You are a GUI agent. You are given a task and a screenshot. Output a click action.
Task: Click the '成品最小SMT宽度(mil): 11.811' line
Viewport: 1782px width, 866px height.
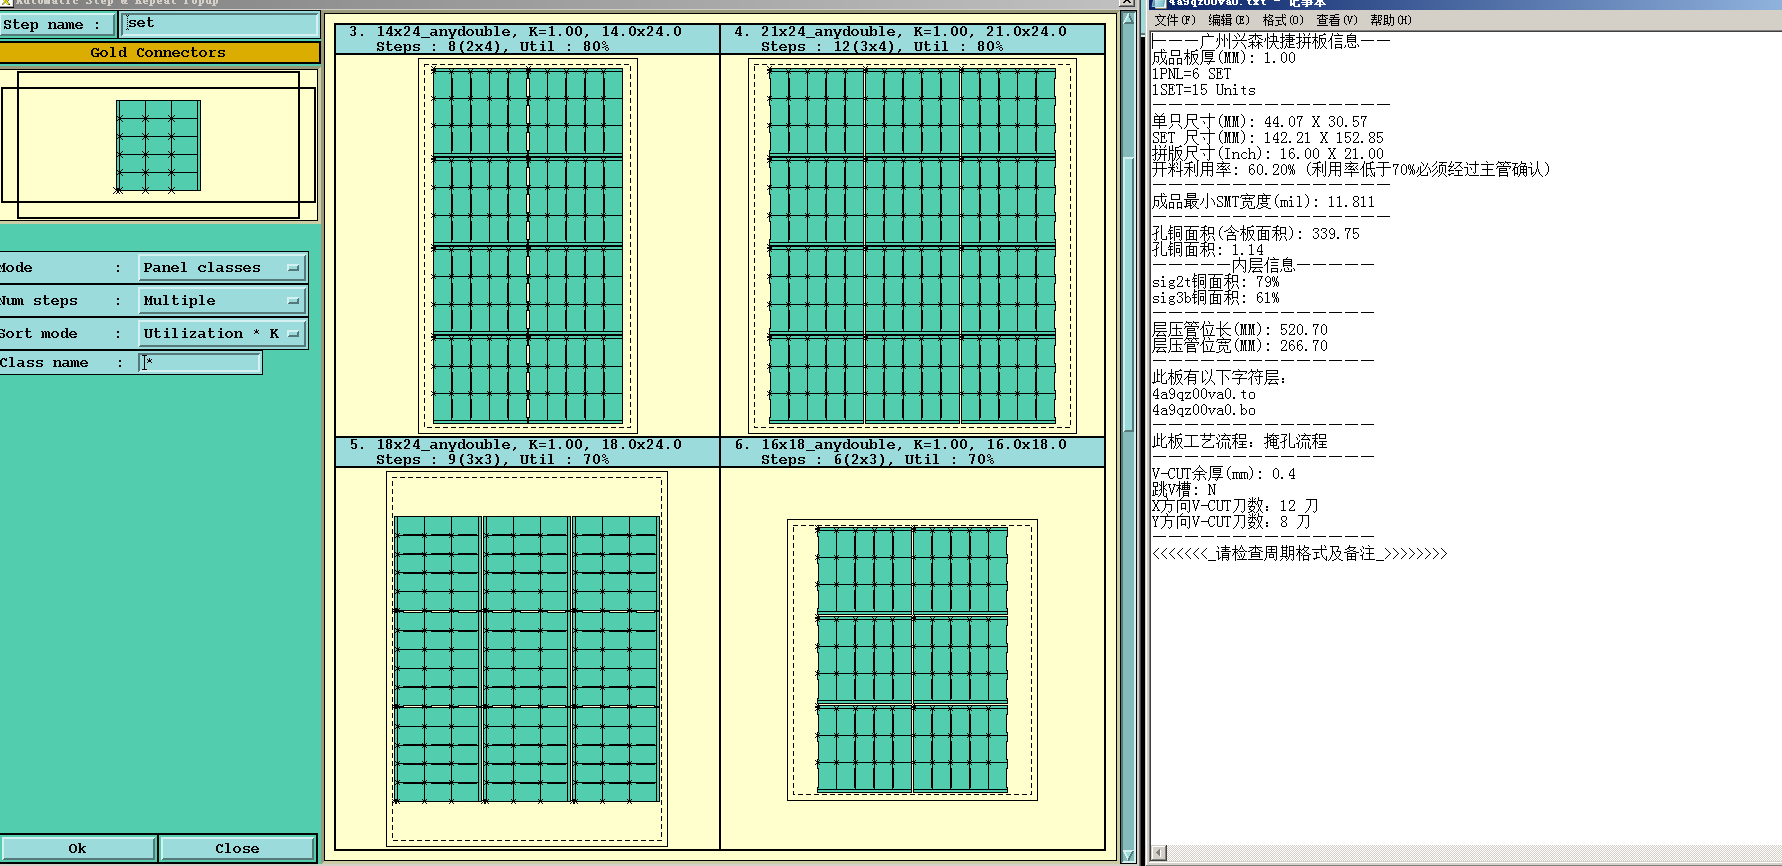(1263, 202)
